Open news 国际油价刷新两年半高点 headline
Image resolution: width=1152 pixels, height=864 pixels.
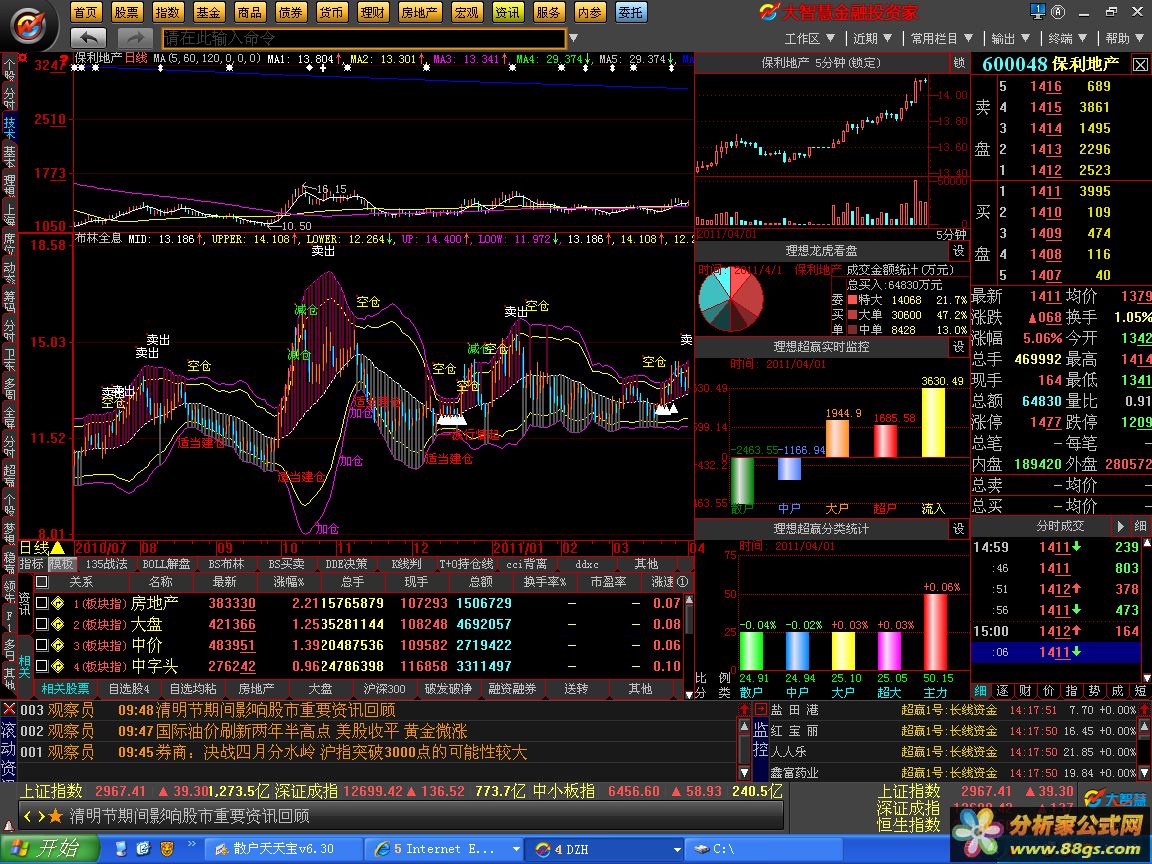tap(312, 731)
